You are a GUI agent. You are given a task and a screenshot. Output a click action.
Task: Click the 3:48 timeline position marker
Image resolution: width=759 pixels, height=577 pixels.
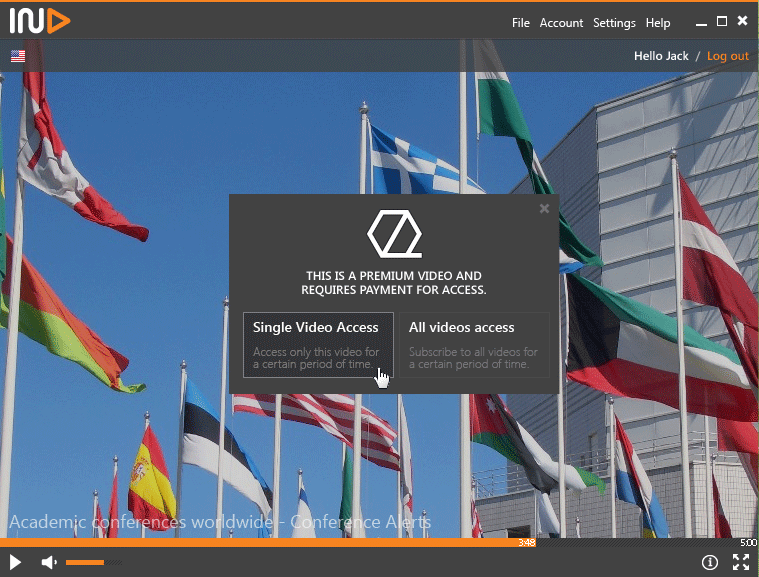click(x=527, y=543)
